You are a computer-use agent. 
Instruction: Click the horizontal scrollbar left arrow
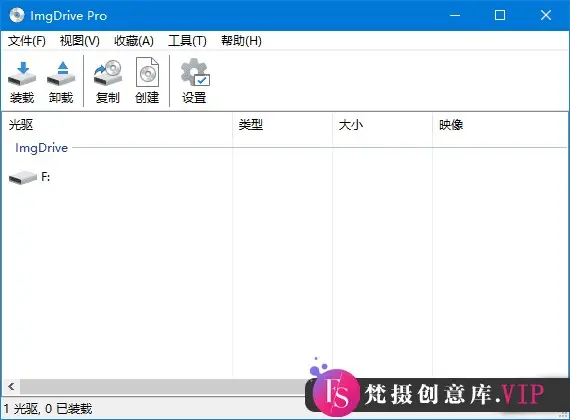(x=11, y=386)
